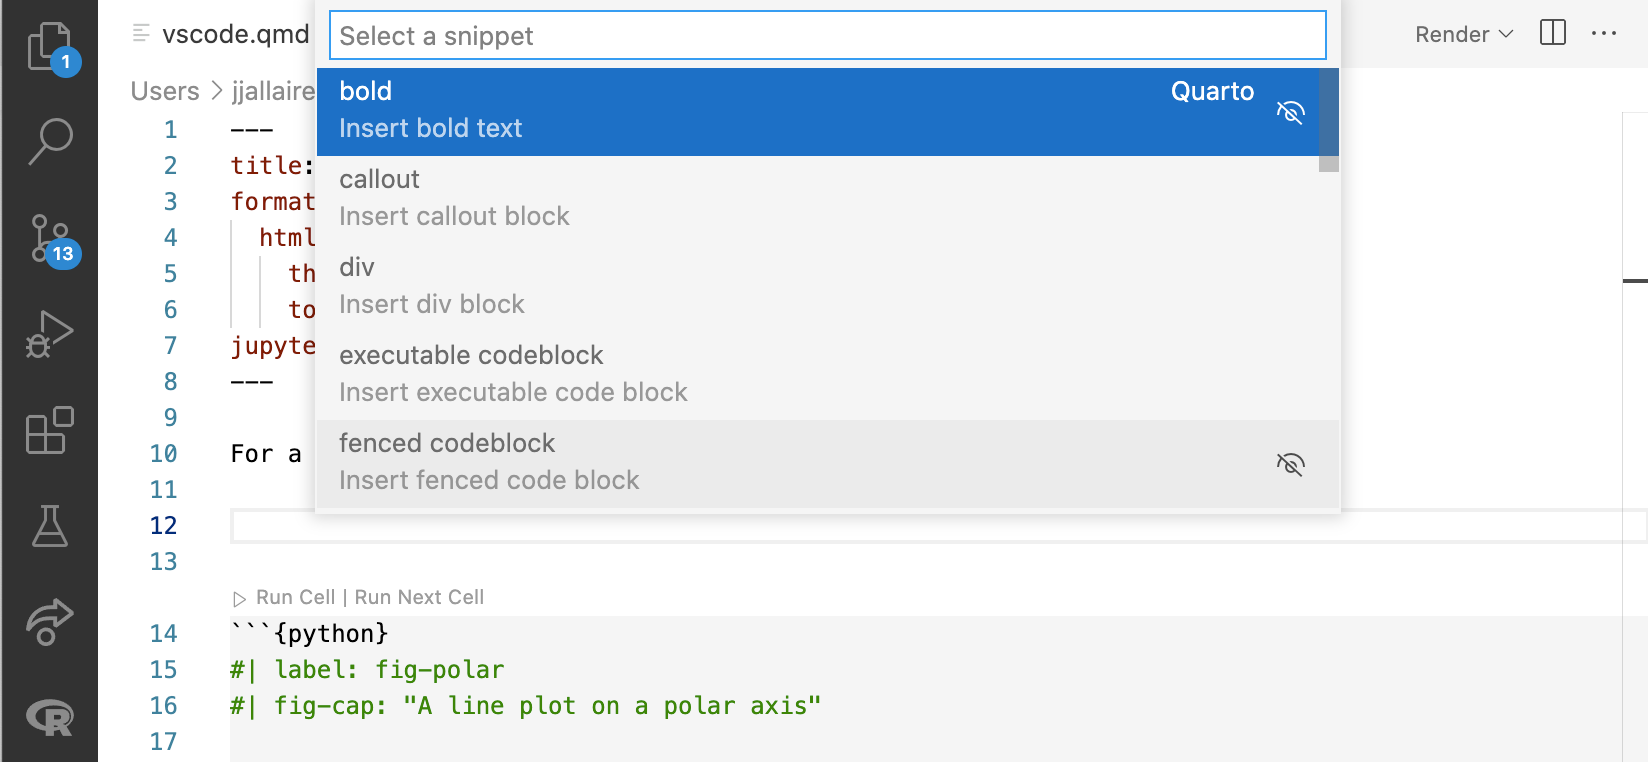The height and width of the screenshot is (762, 1648).
Task: Click inside the Select a snippet field
Action: [700, 35]
